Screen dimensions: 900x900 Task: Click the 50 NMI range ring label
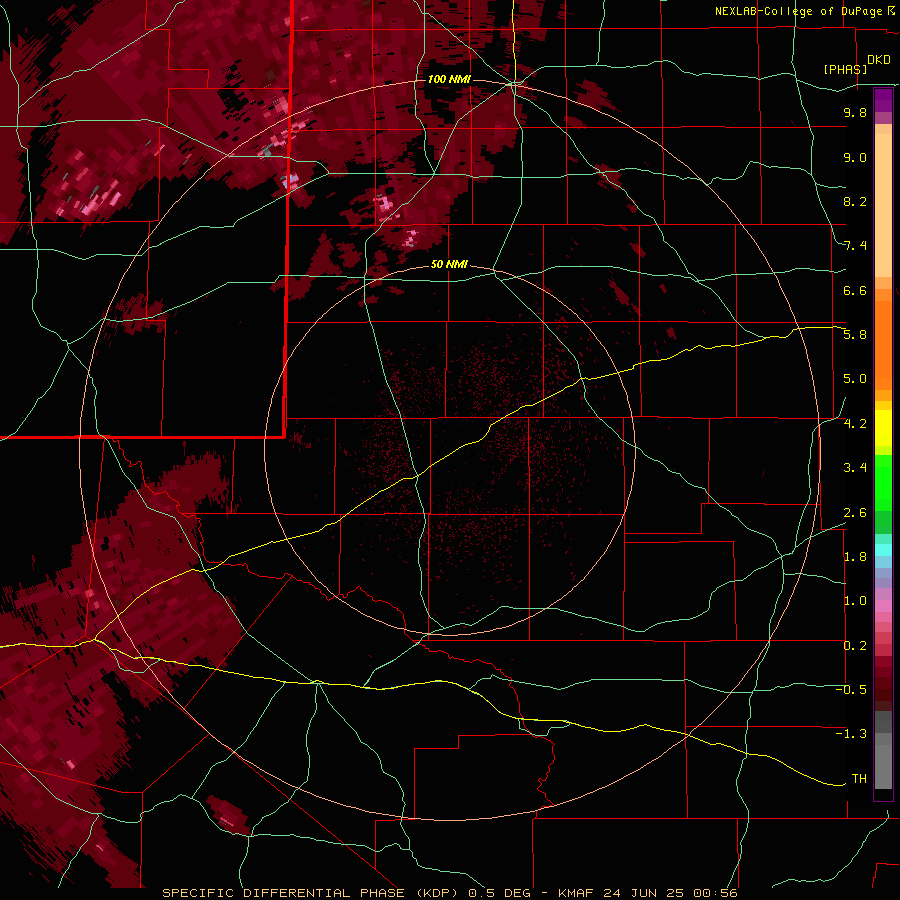449,264
